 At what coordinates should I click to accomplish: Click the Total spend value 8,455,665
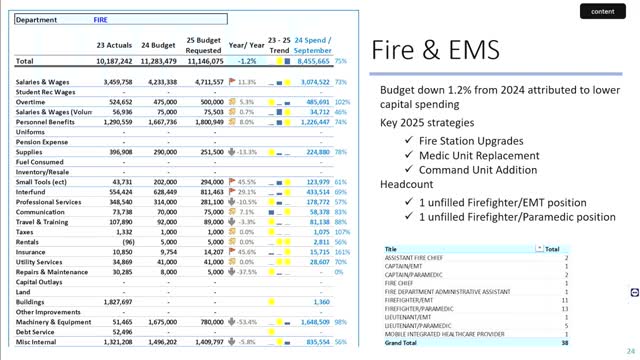point(313,61)
